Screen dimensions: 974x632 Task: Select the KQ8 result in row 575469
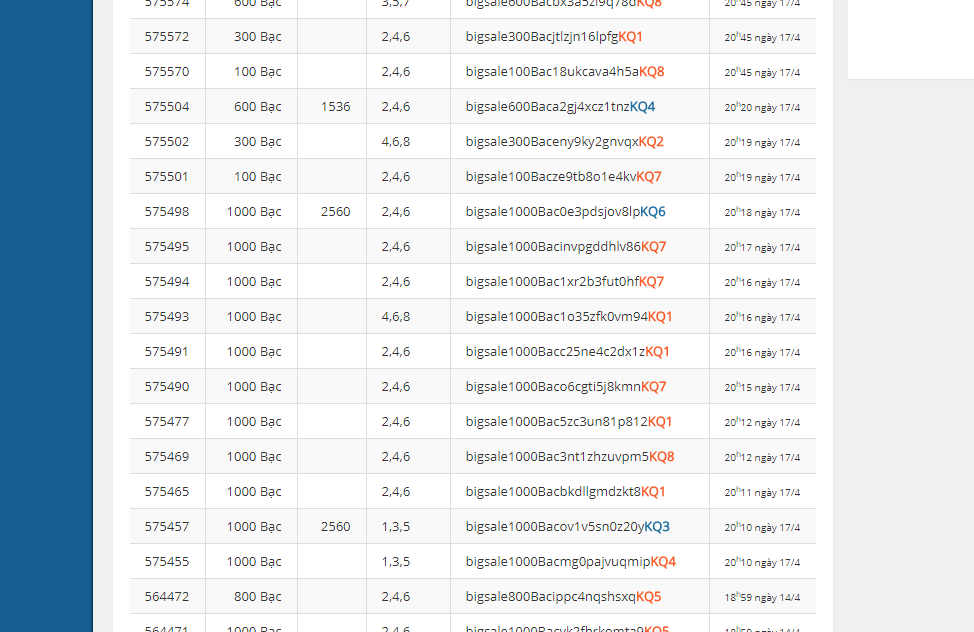point(661,457)
